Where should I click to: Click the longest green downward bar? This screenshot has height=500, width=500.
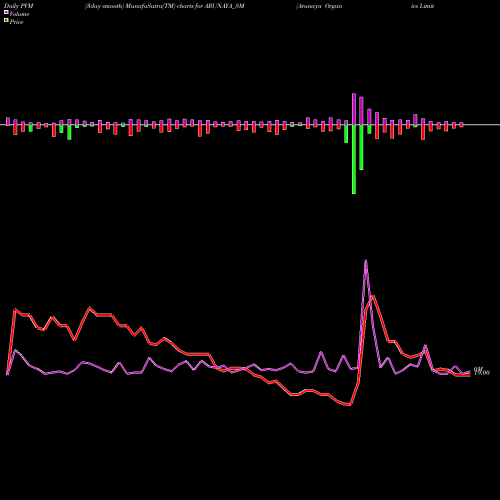pos(354,159)
